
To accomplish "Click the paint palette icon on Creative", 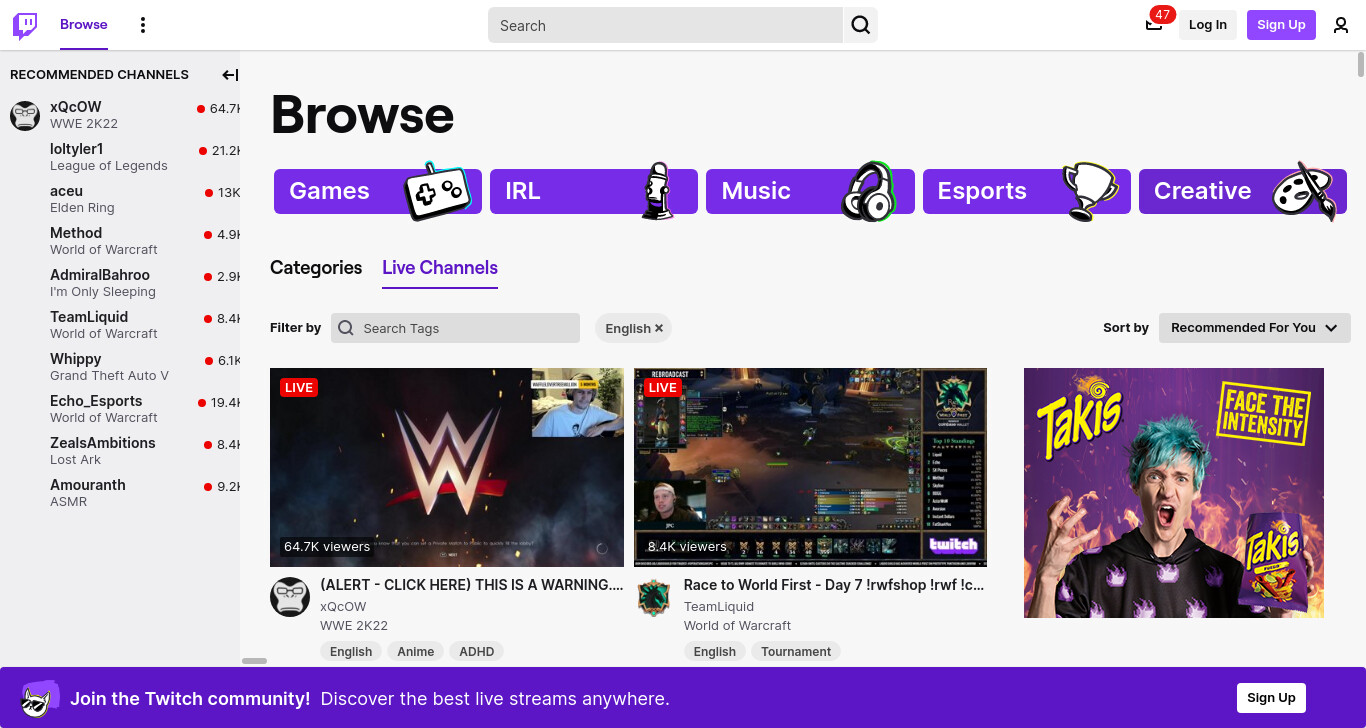I will [1304, 190].
